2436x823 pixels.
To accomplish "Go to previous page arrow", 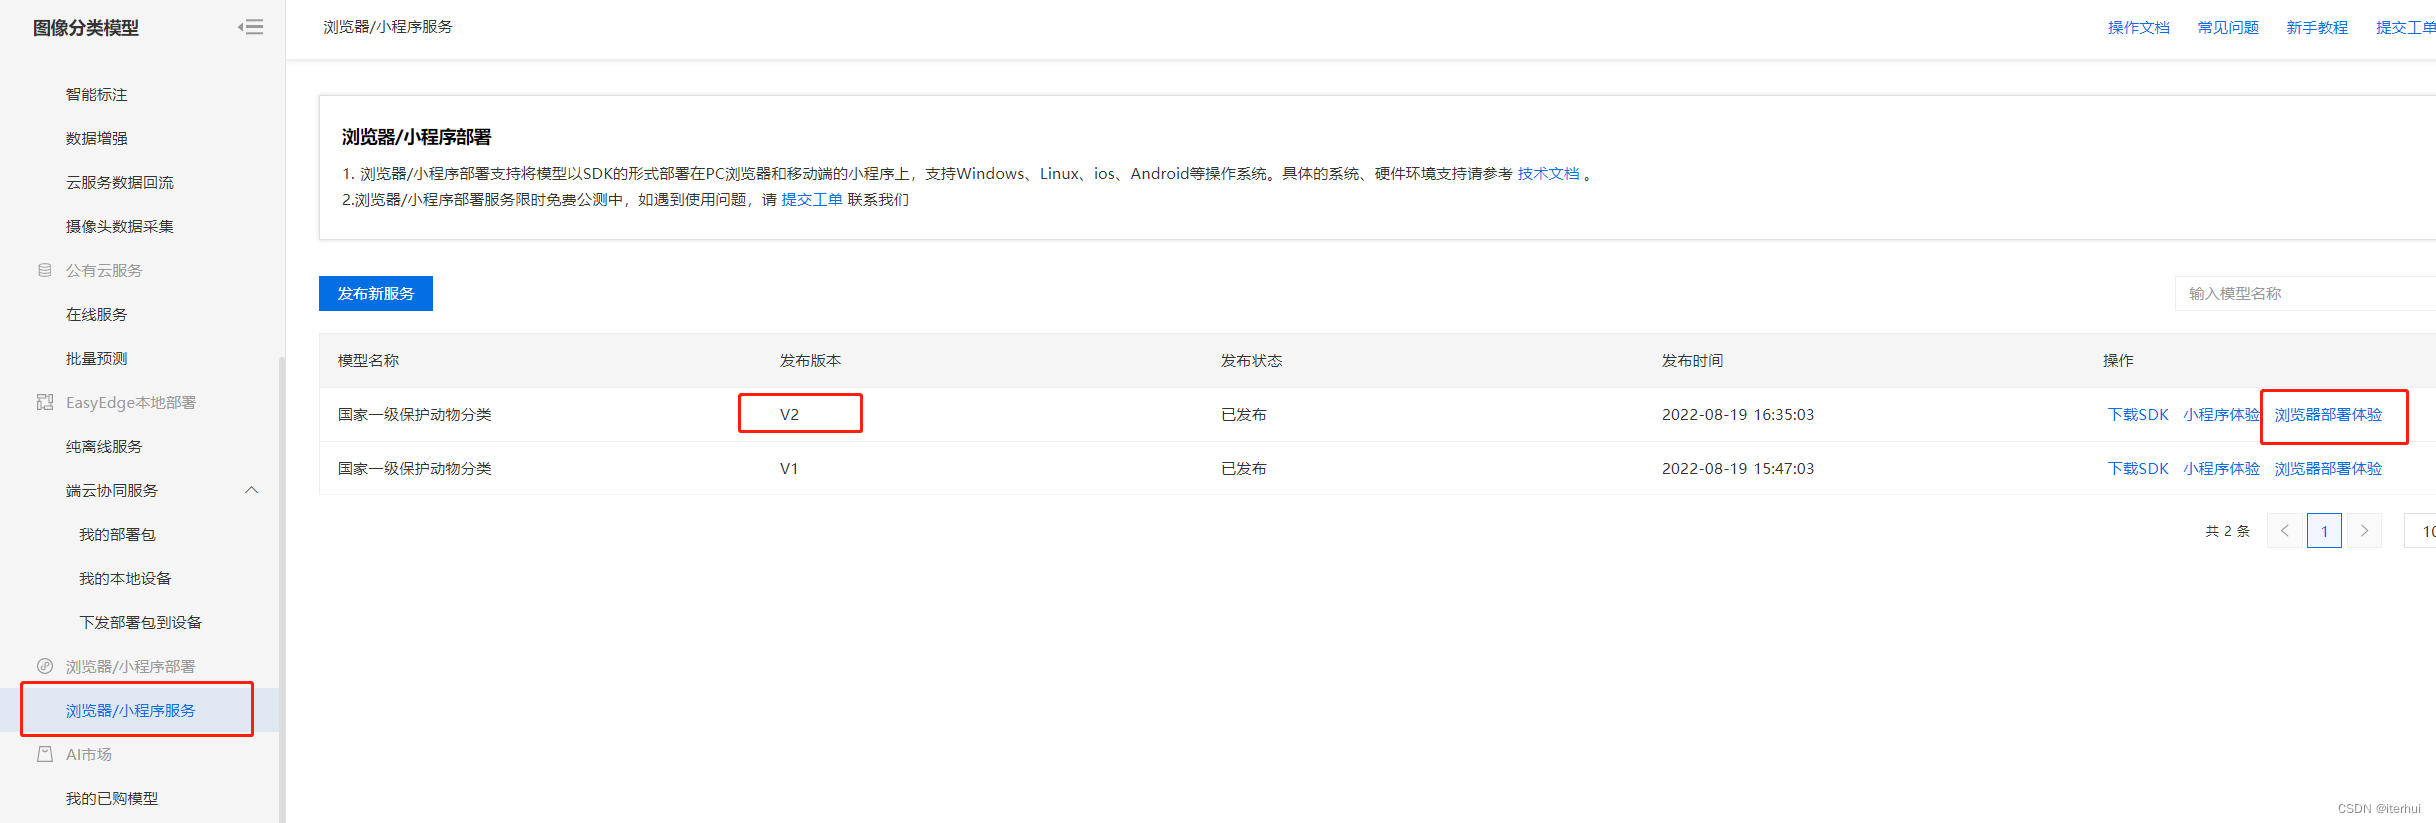I will (2284, 531).
